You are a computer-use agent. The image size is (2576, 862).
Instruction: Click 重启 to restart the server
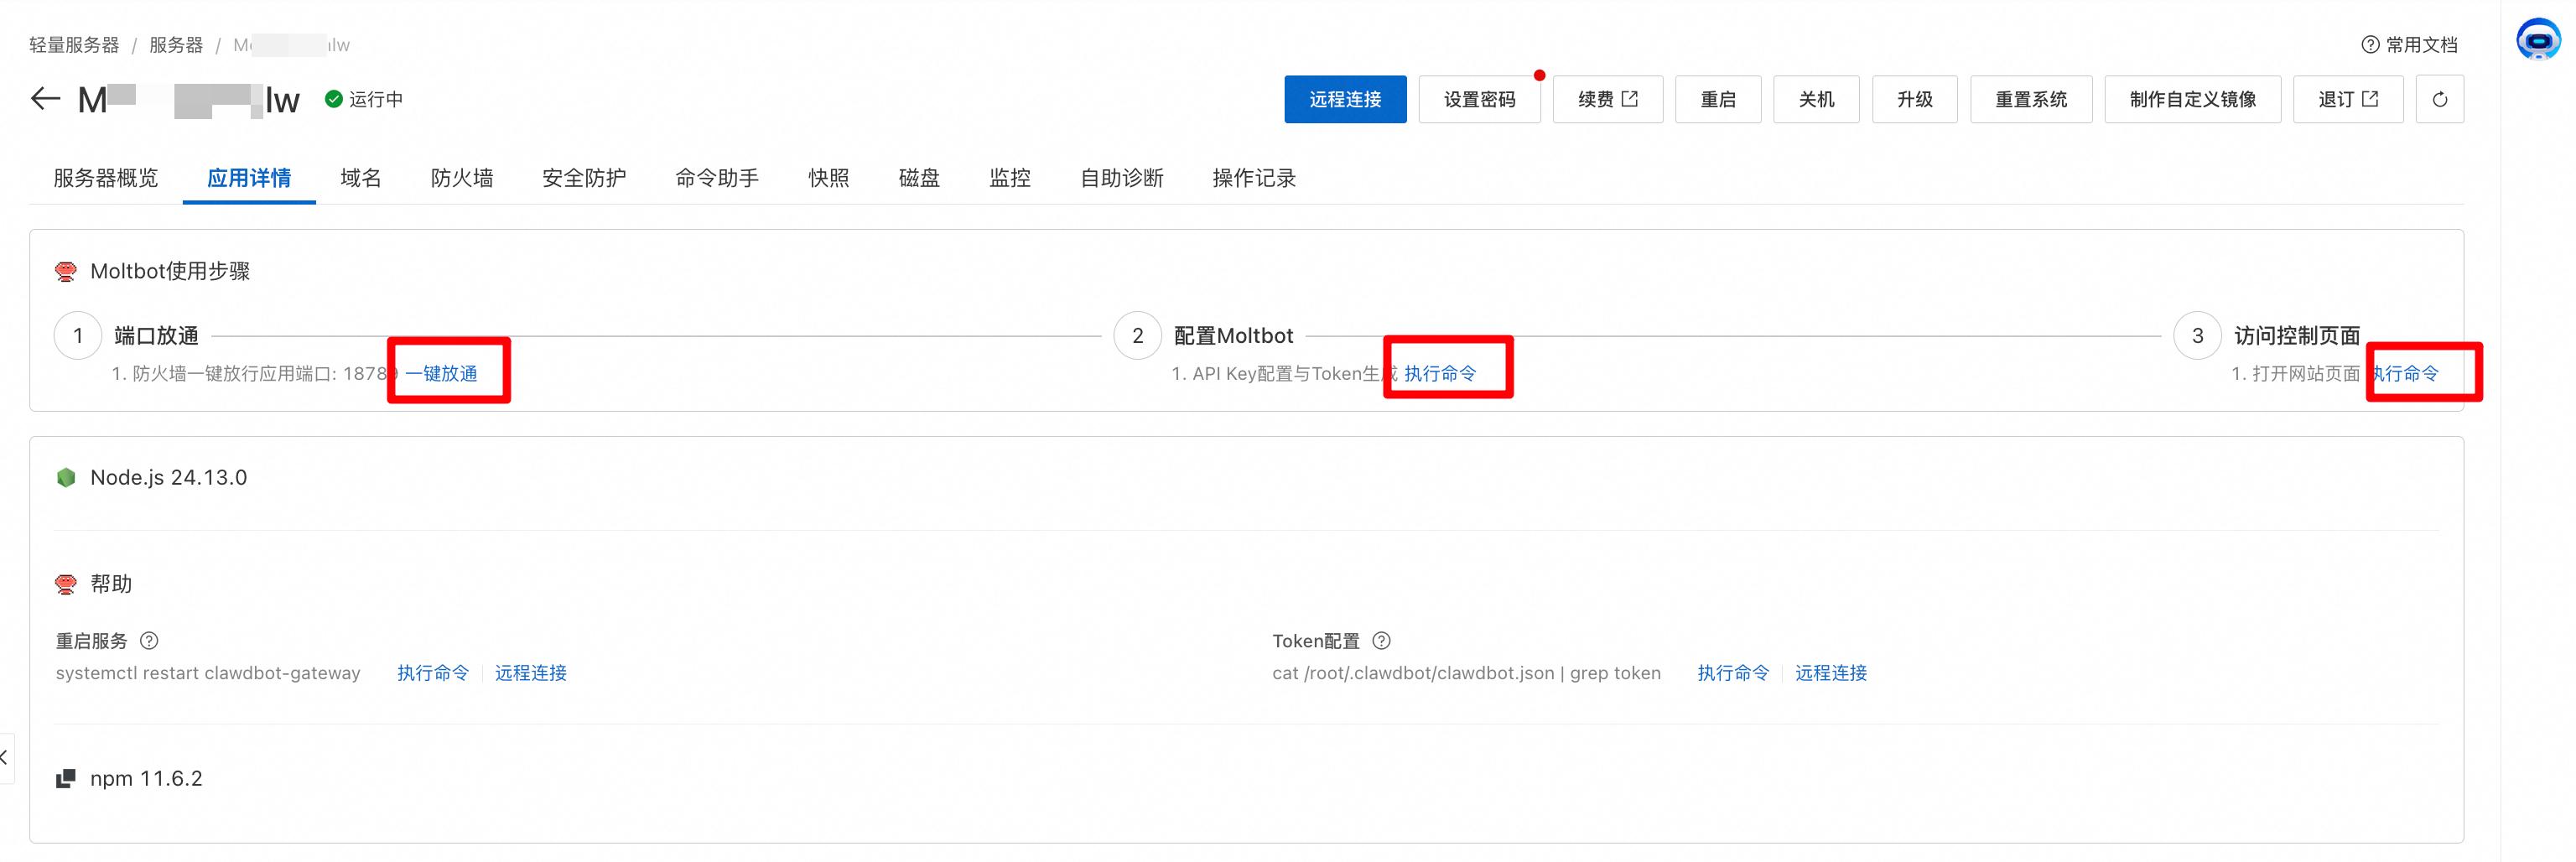click(1717, 99)
